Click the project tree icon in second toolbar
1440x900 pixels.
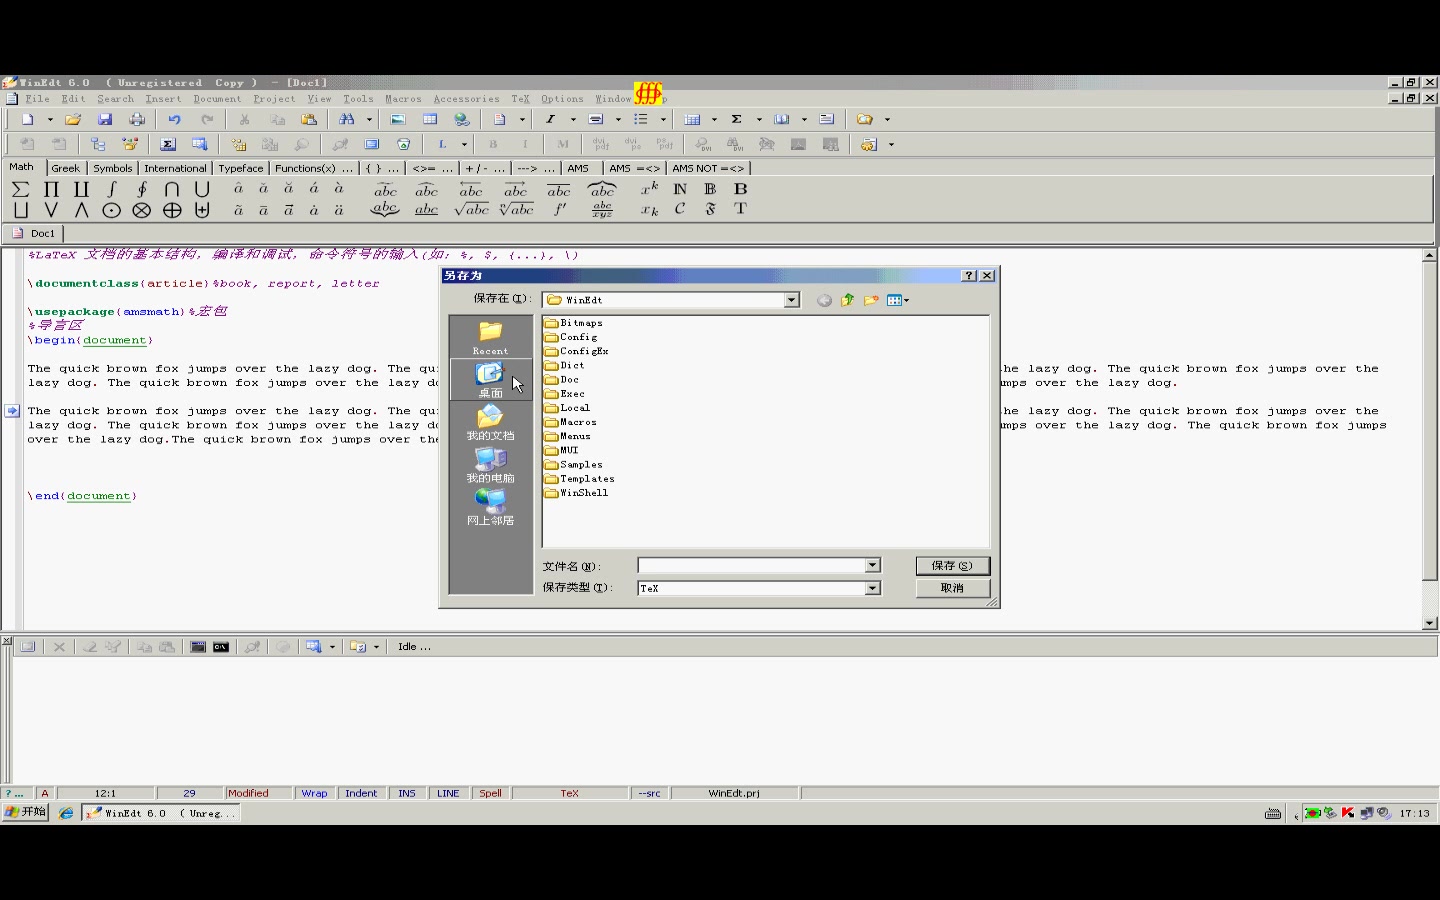tap(98, 144)
